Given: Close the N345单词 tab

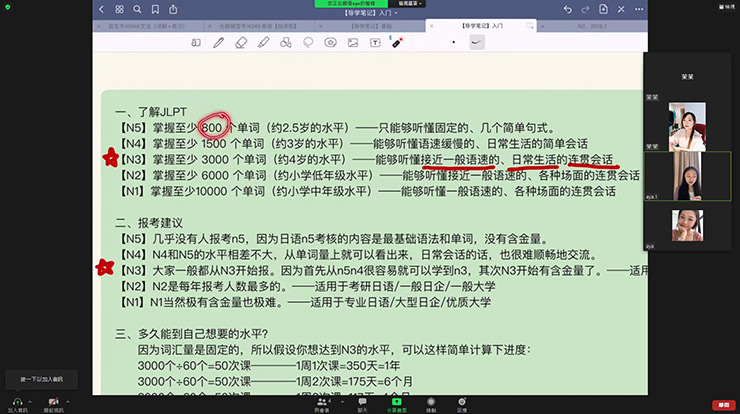Looking at the screenshot, I should (x=210, y=26).
